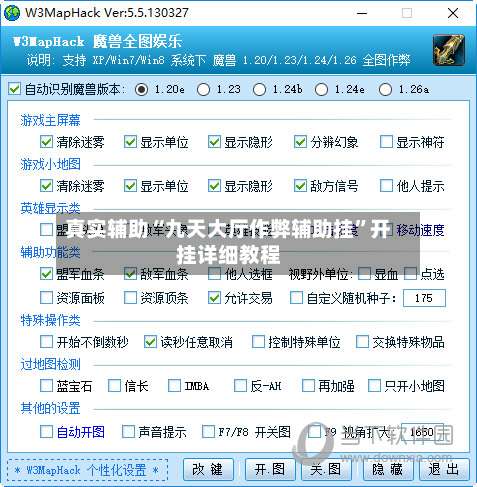
Task: Enable the 再加强 checkbox
Action: pyautogui.click(x=308, y=386)
